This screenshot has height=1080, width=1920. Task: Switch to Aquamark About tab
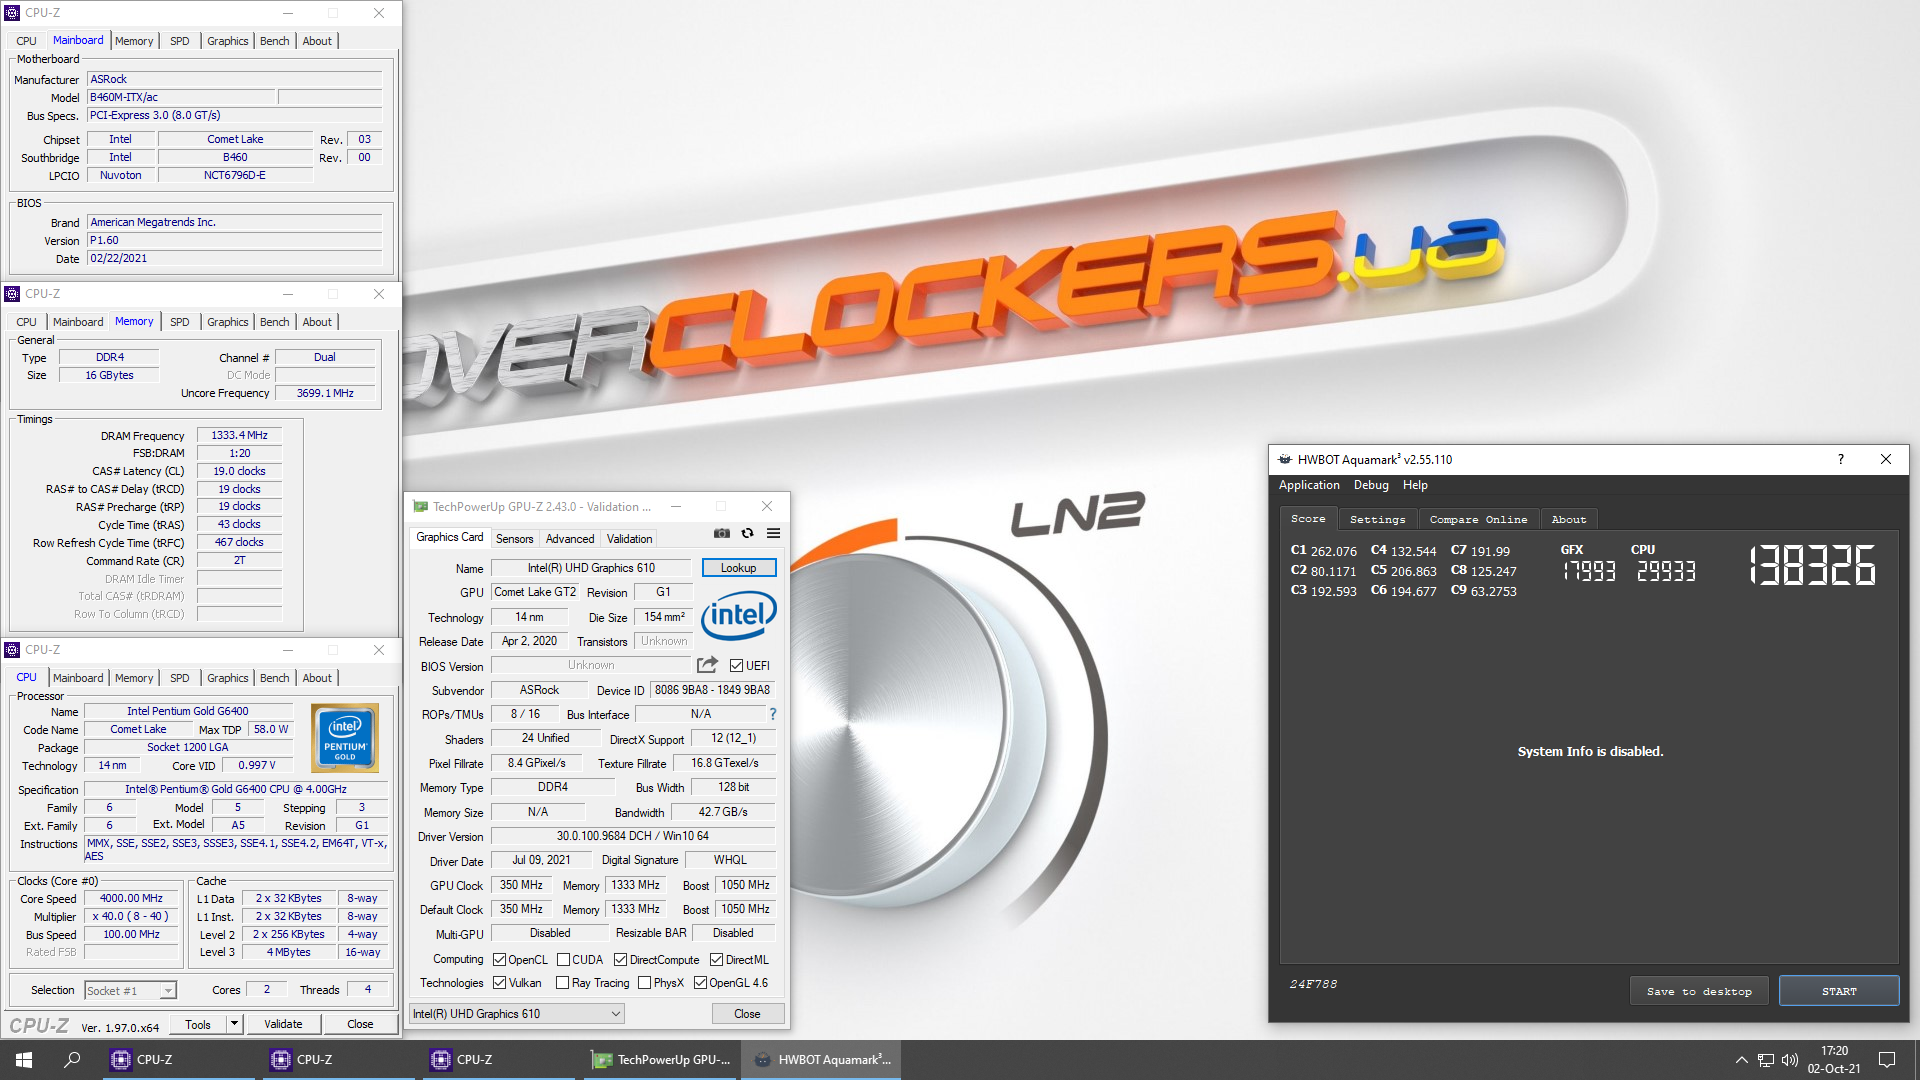coord(1569,519)
